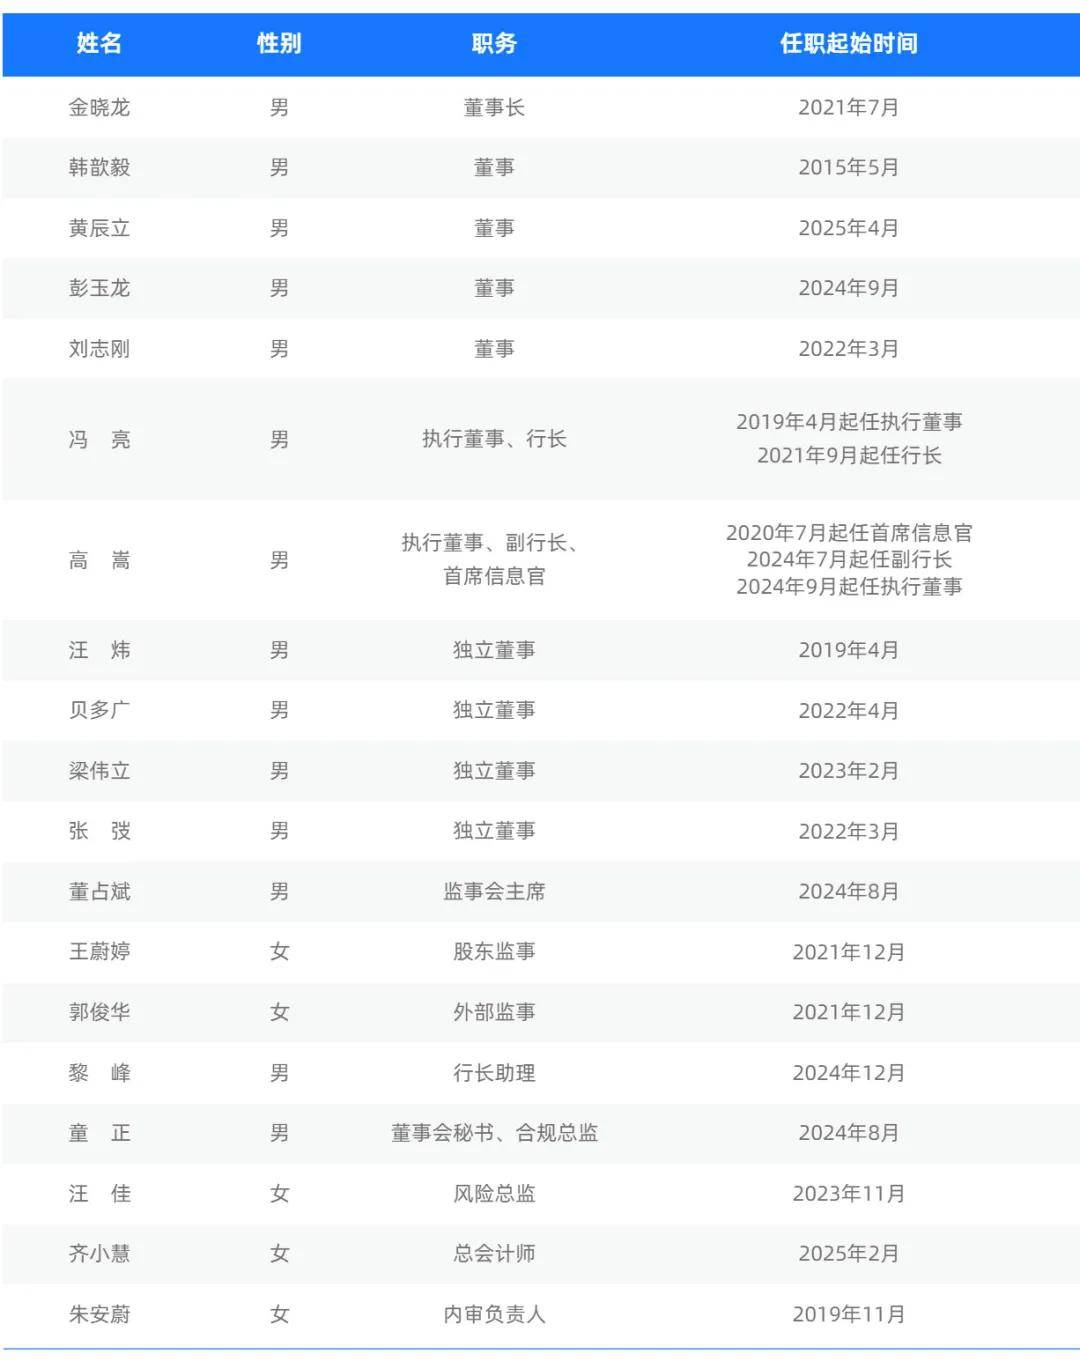Click the date 2023年2月
Screen dimensions: 1080x1369
pos(849,771)
